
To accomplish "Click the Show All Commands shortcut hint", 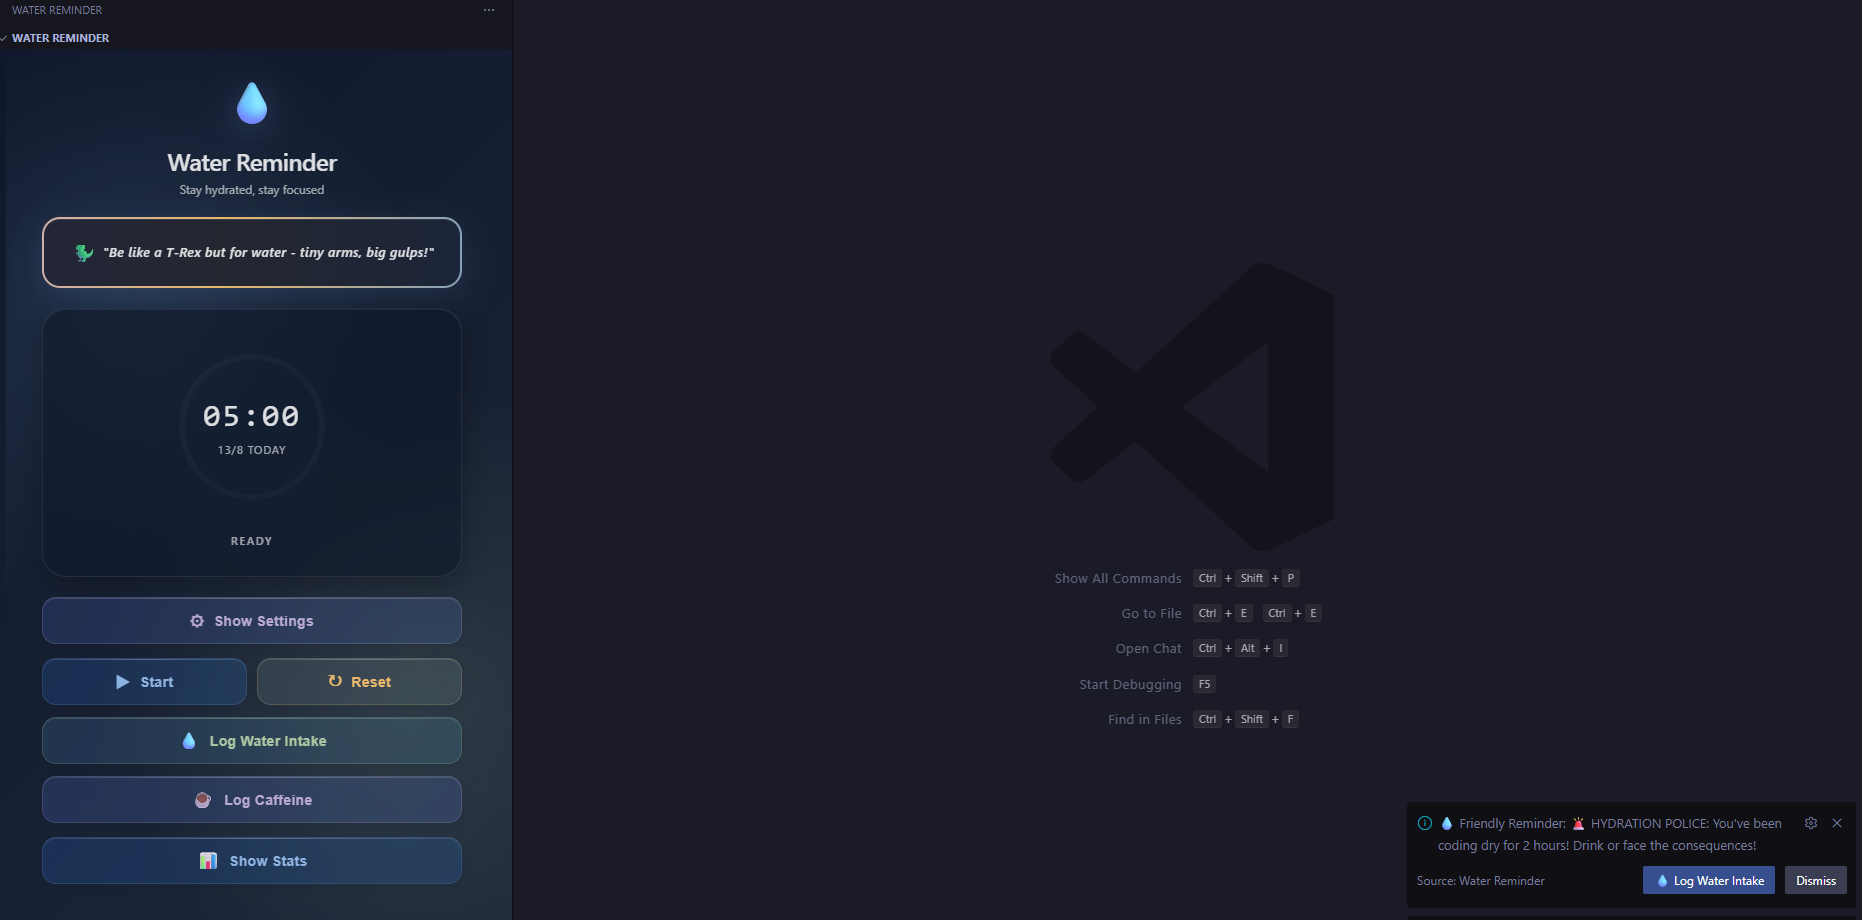I will [1176, 578].
